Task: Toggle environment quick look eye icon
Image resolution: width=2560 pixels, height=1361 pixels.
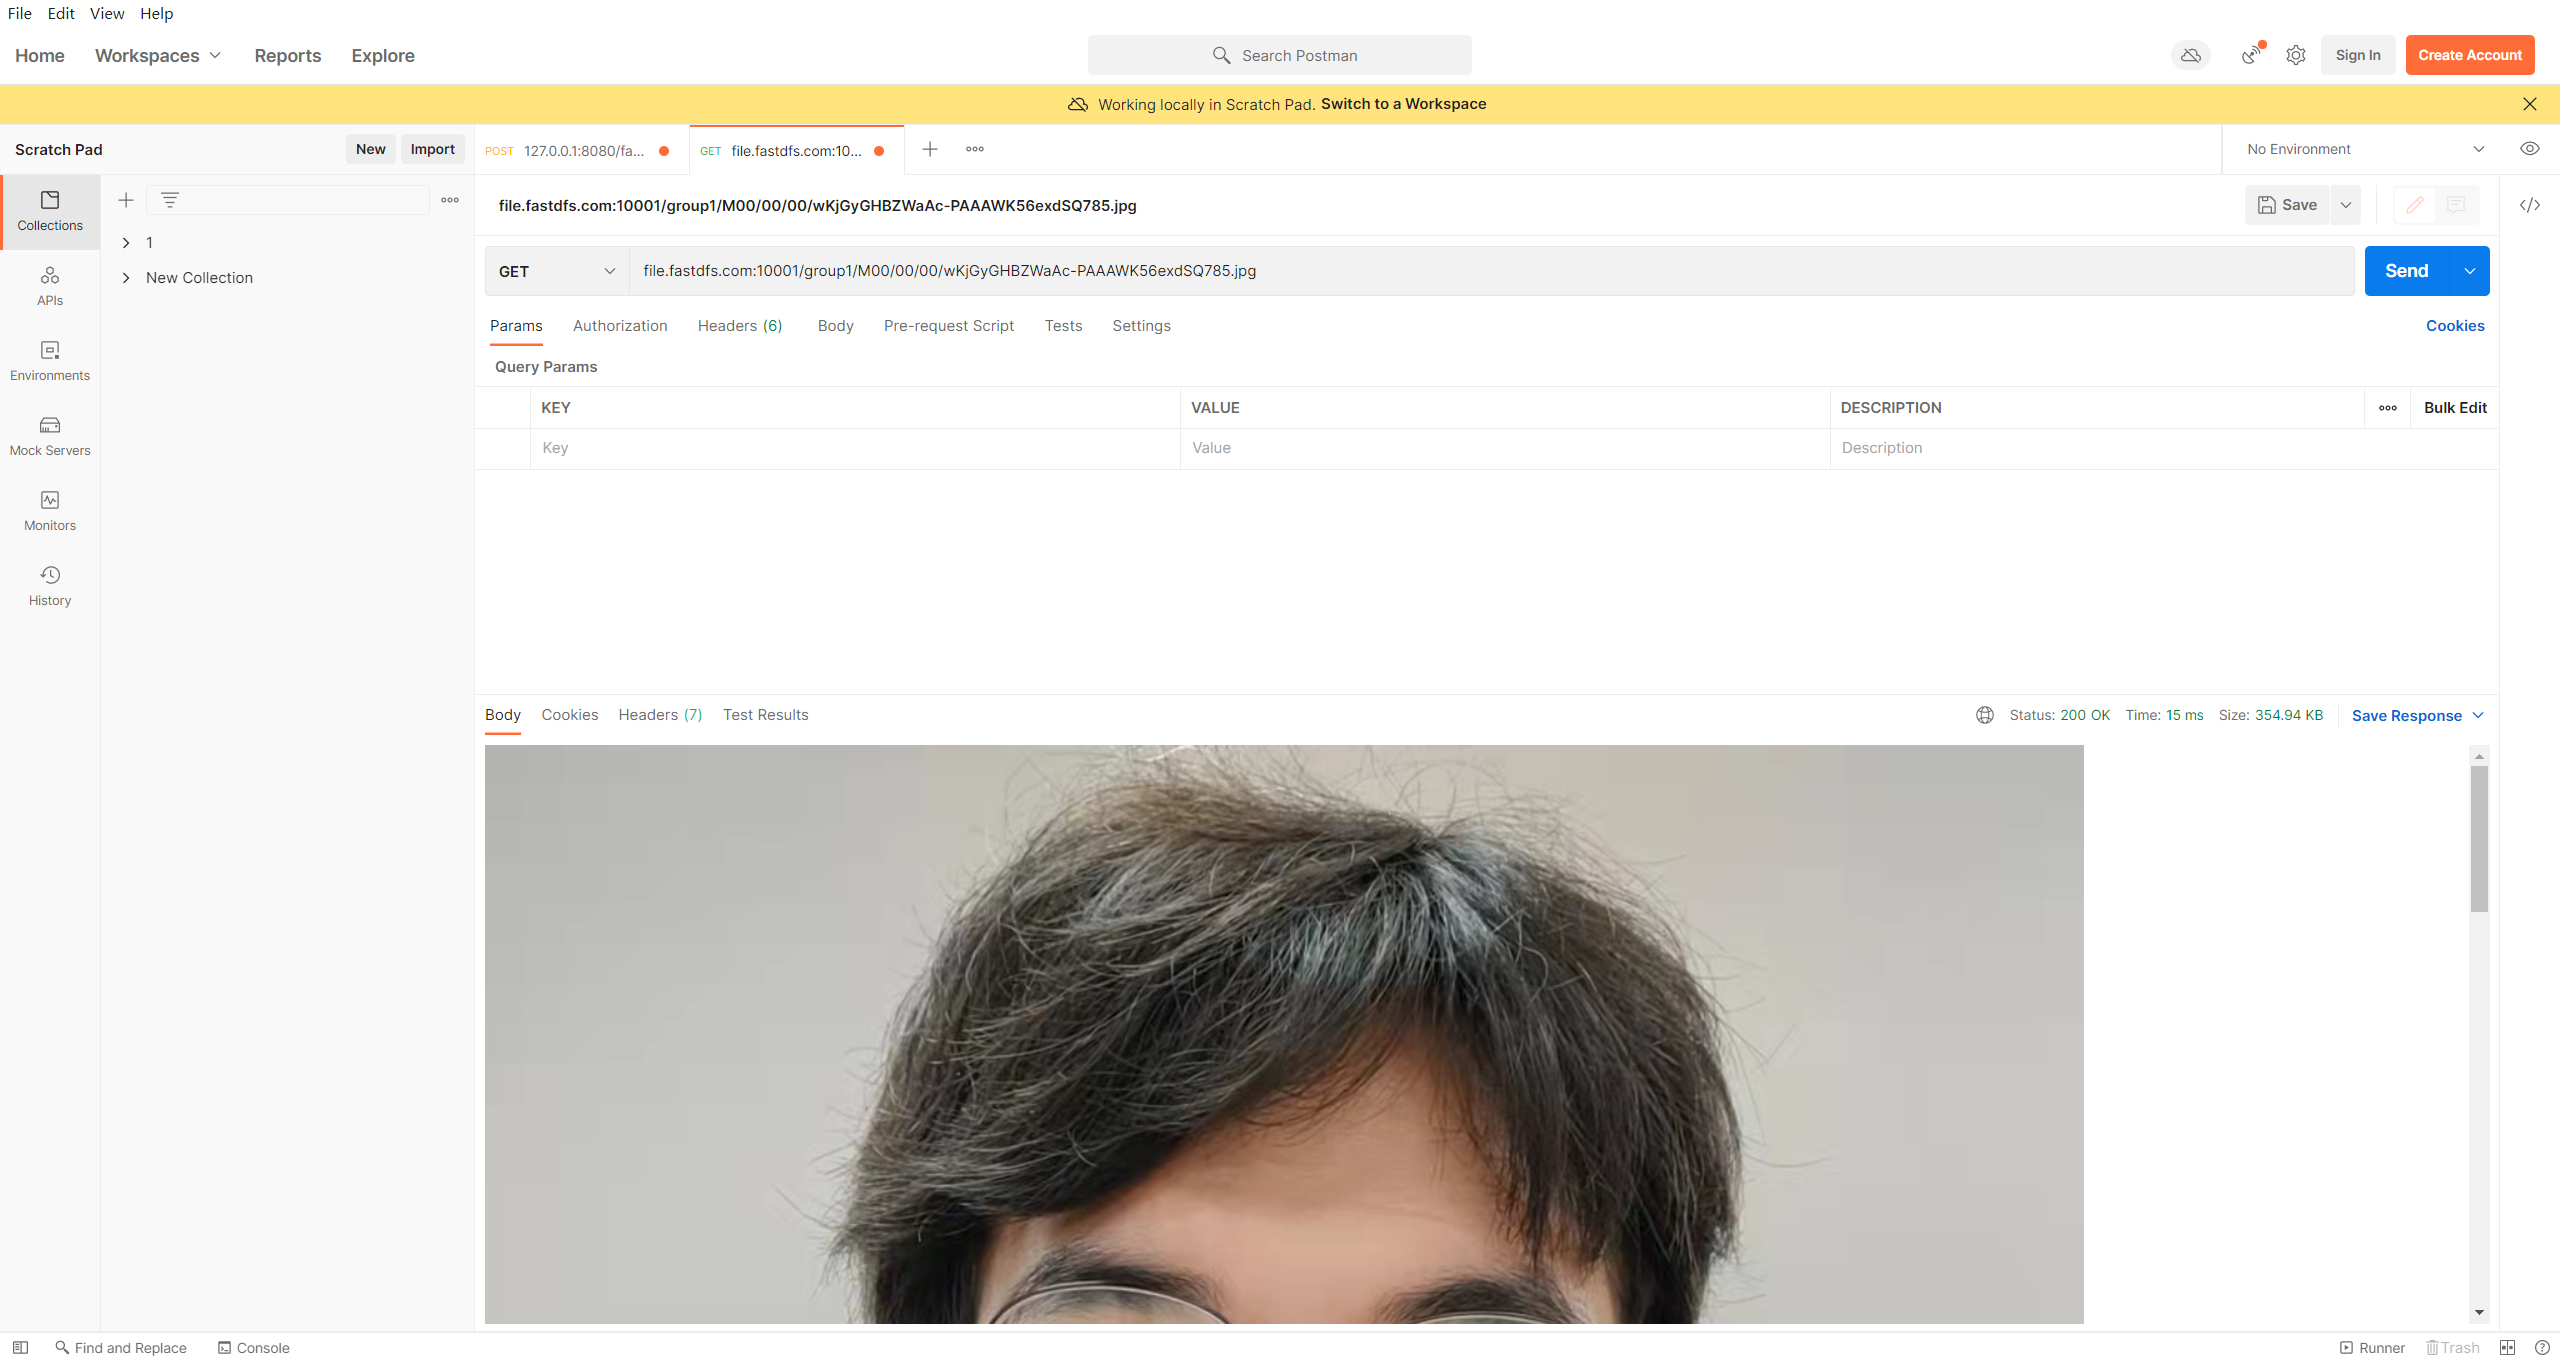Action: [x=2529, y=149]
